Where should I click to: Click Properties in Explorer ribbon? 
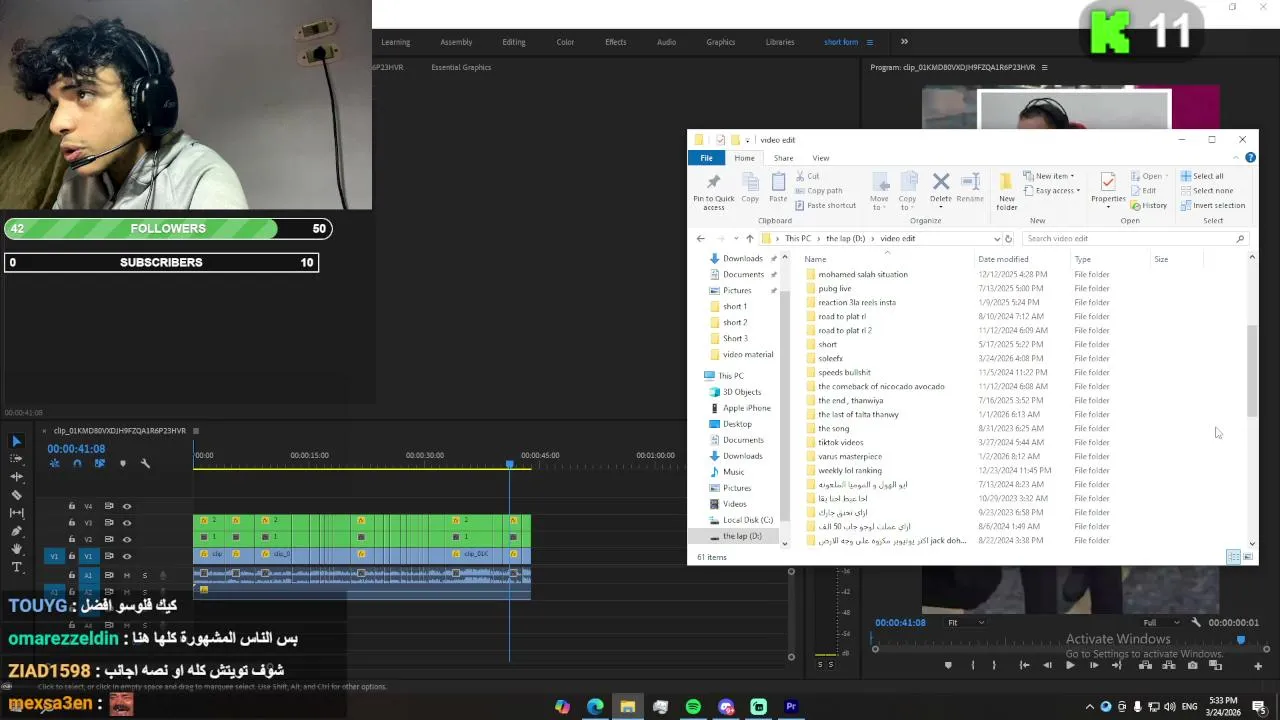(x=1107, y=188)
